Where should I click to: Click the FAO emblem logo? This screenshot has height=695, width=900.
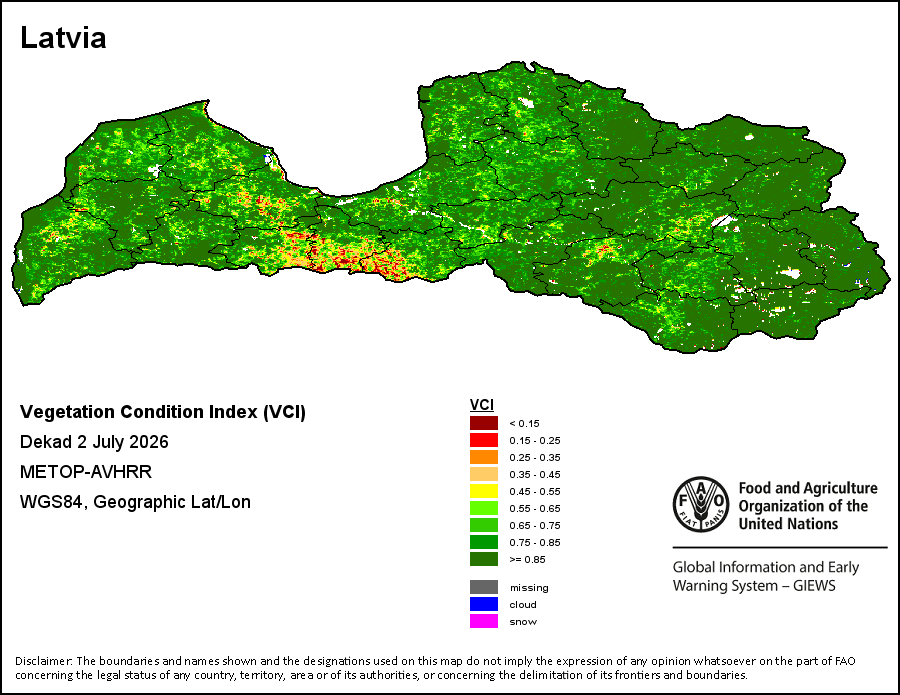click(701, 504)
